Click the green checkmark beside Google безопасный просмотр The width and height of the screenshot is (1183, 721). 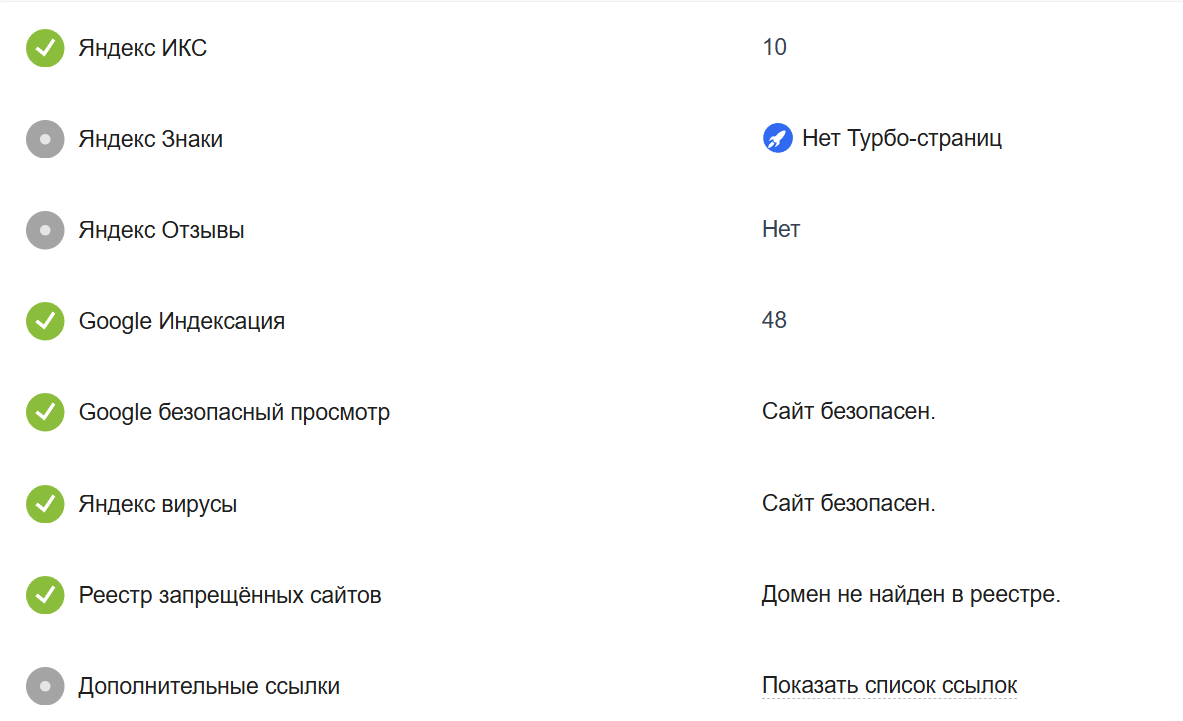(x=45, y=412)
